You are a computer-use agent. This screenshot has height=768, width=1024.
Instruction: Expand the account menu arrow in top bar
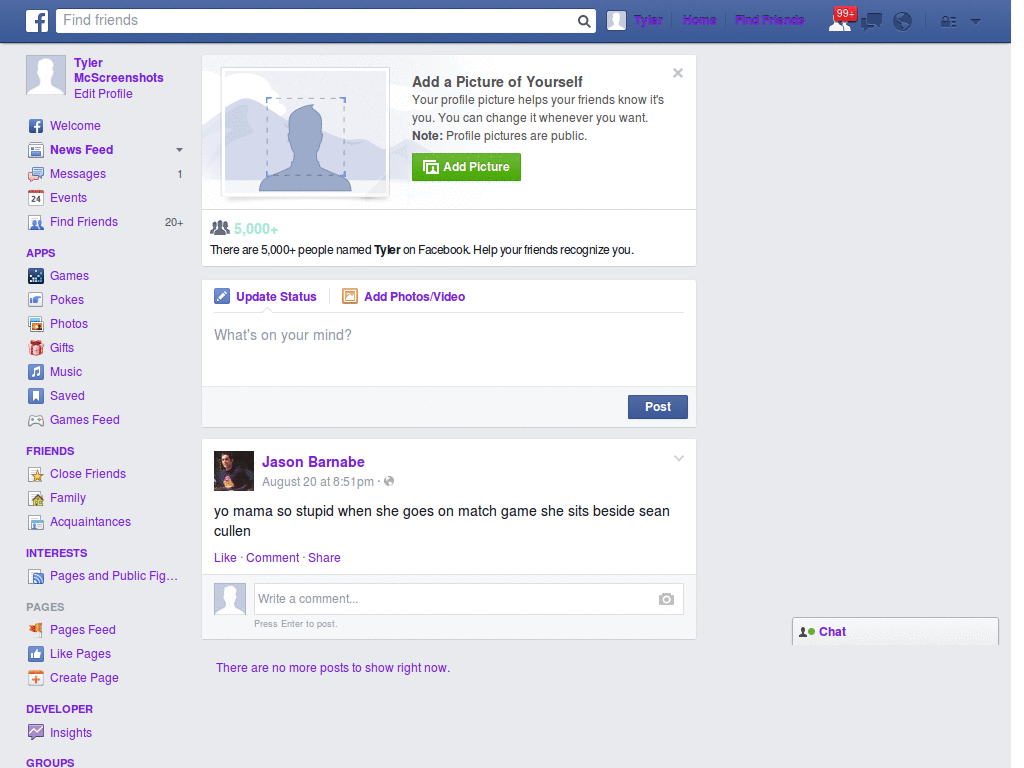[x=976, y=22]
